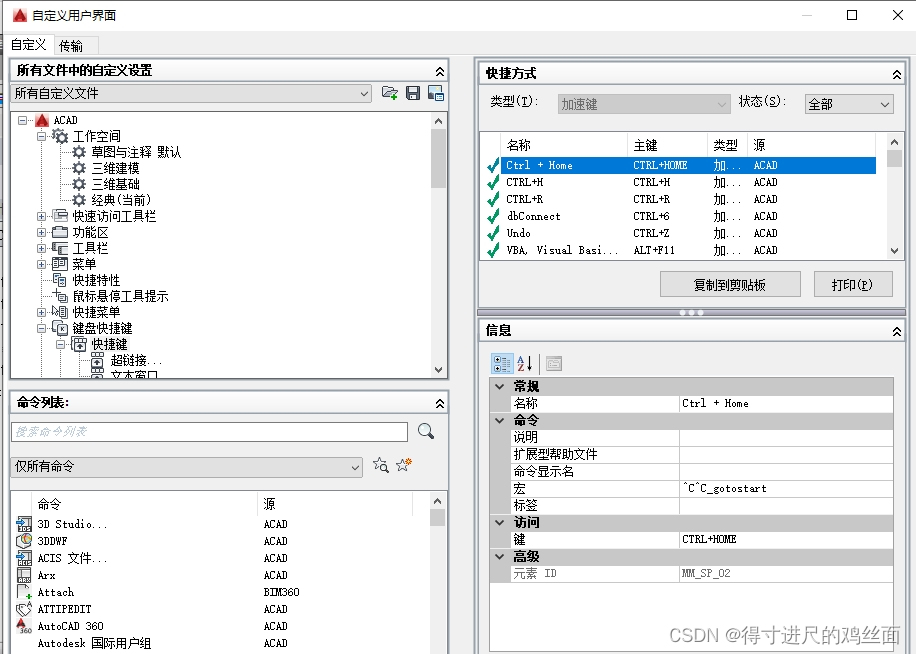916x654 pixels.
Task: Collapse the 信息 panel chevron
Action: click(897, 331)
